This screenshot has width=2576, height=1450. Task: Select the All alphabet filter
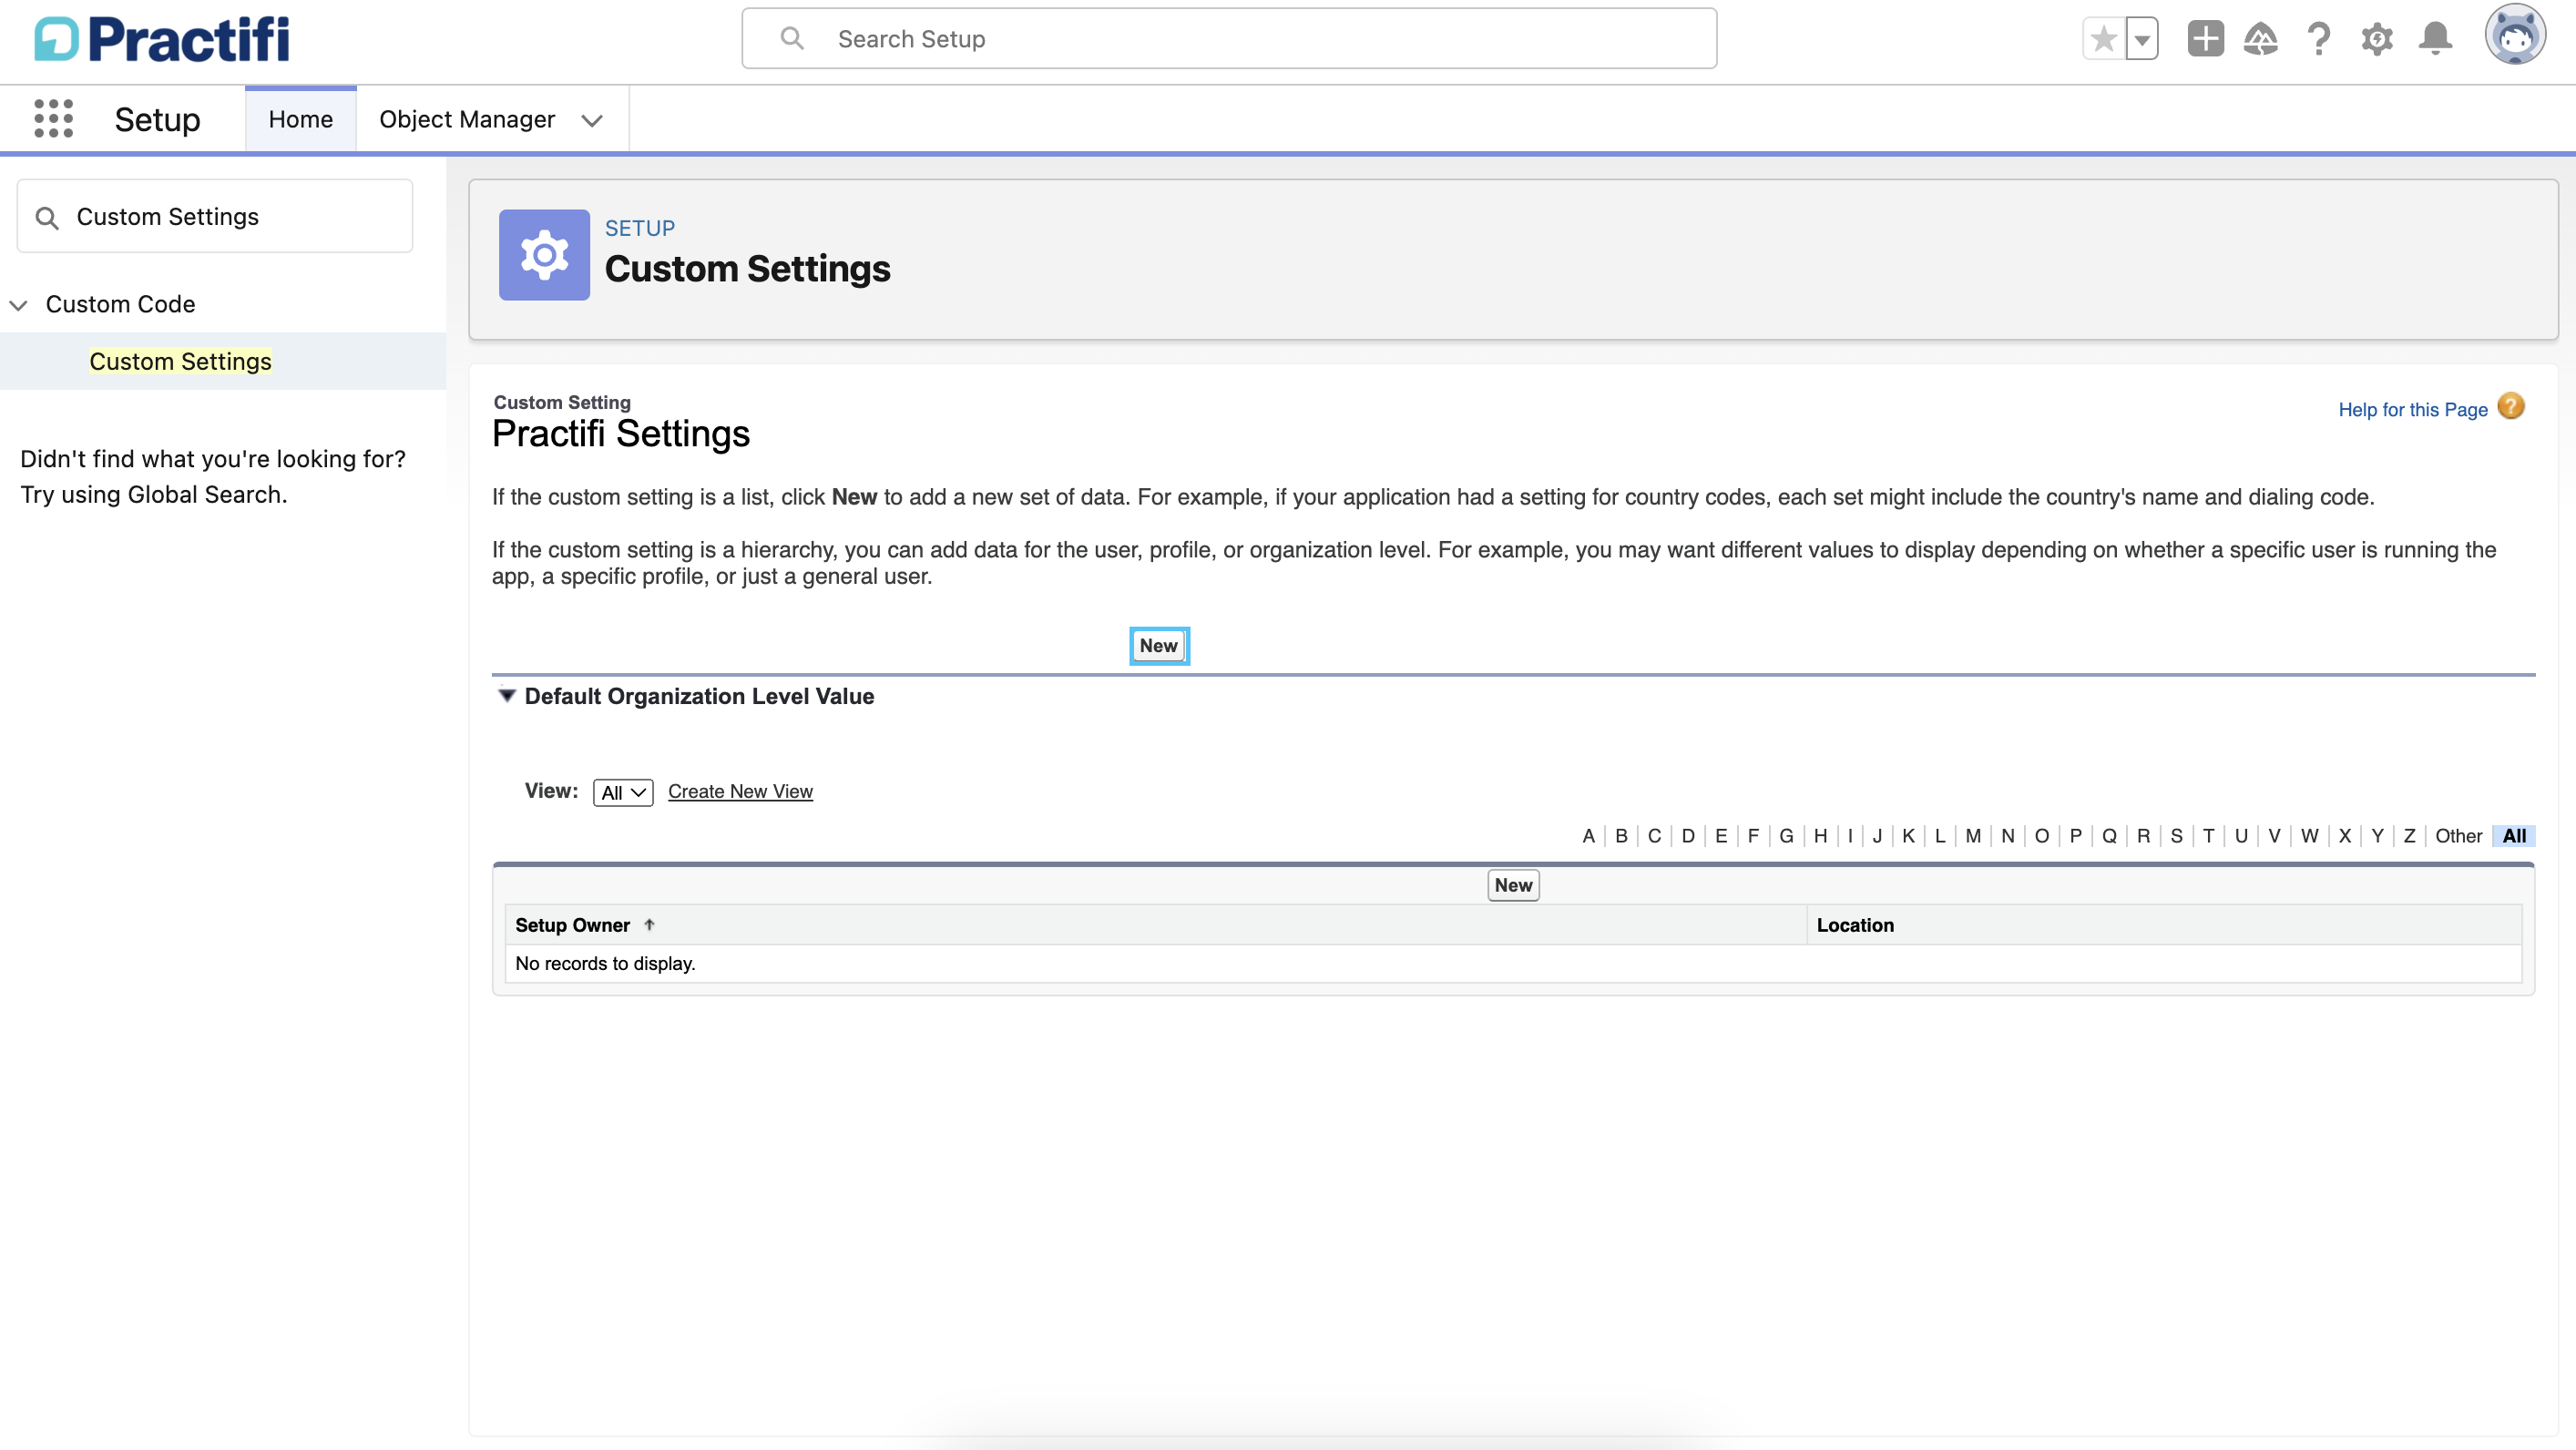coord(2514,836)
